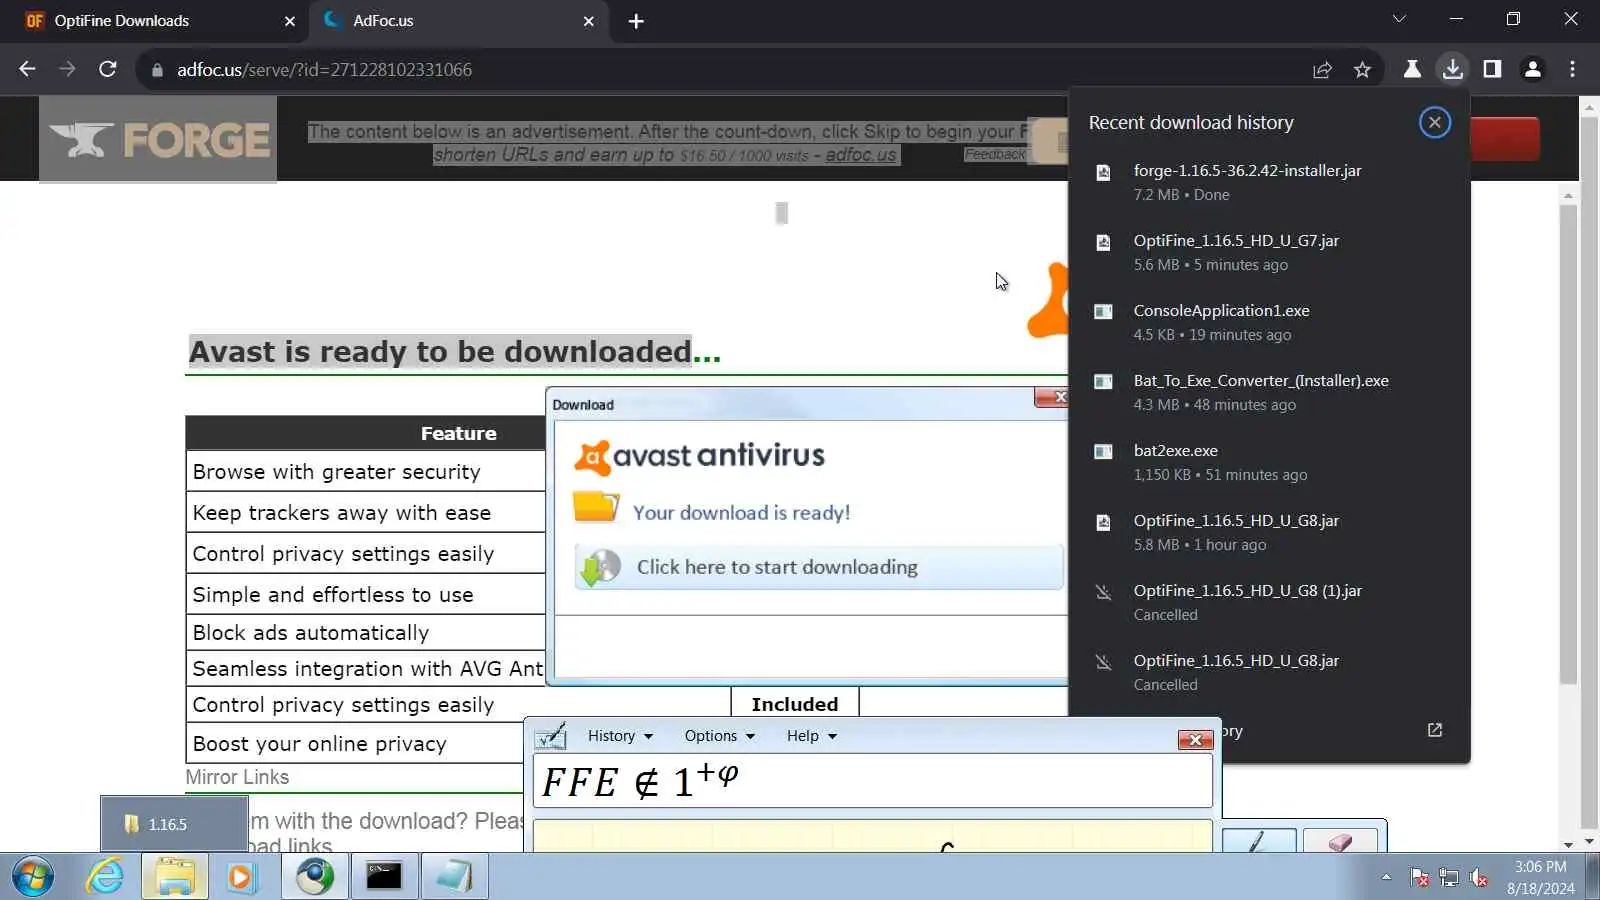
Task: Reload the AdFoc.us page
Action: (108, 69)
